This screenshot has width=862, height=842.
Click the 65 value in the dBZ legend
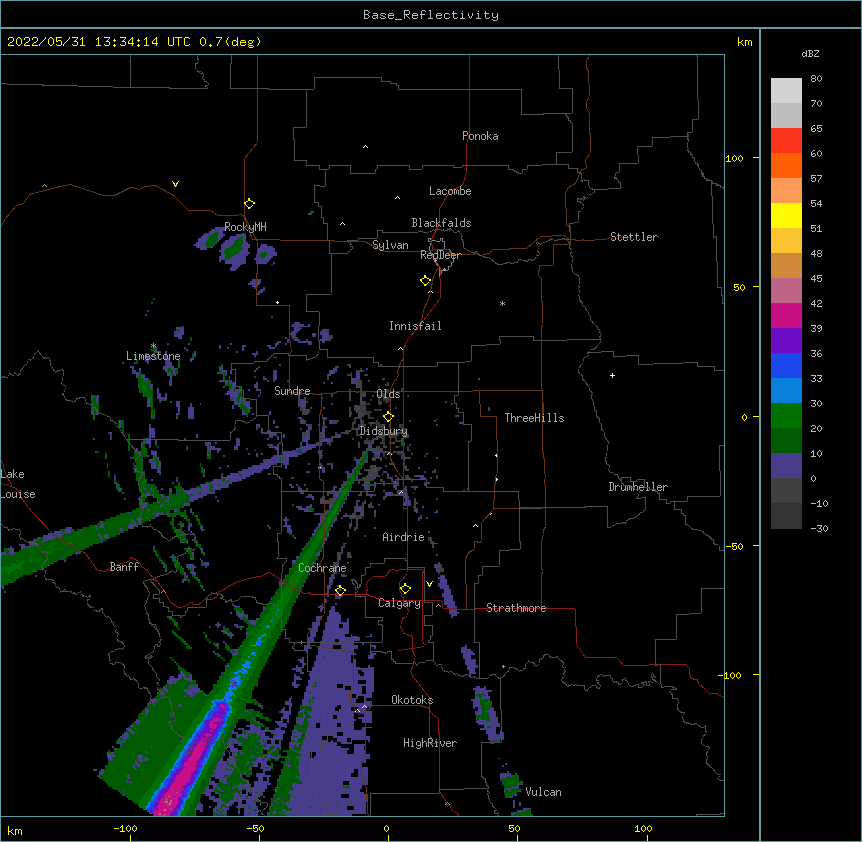coord(816,129)
